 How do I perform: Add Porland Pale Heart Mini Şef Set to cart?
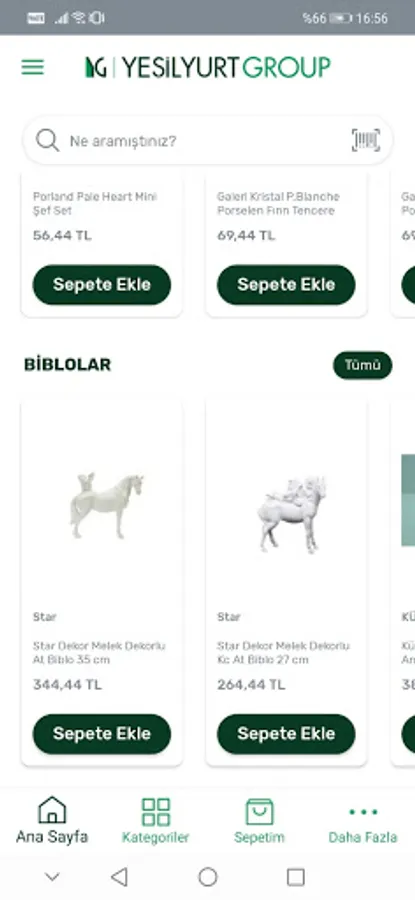(x=102, y=285)
